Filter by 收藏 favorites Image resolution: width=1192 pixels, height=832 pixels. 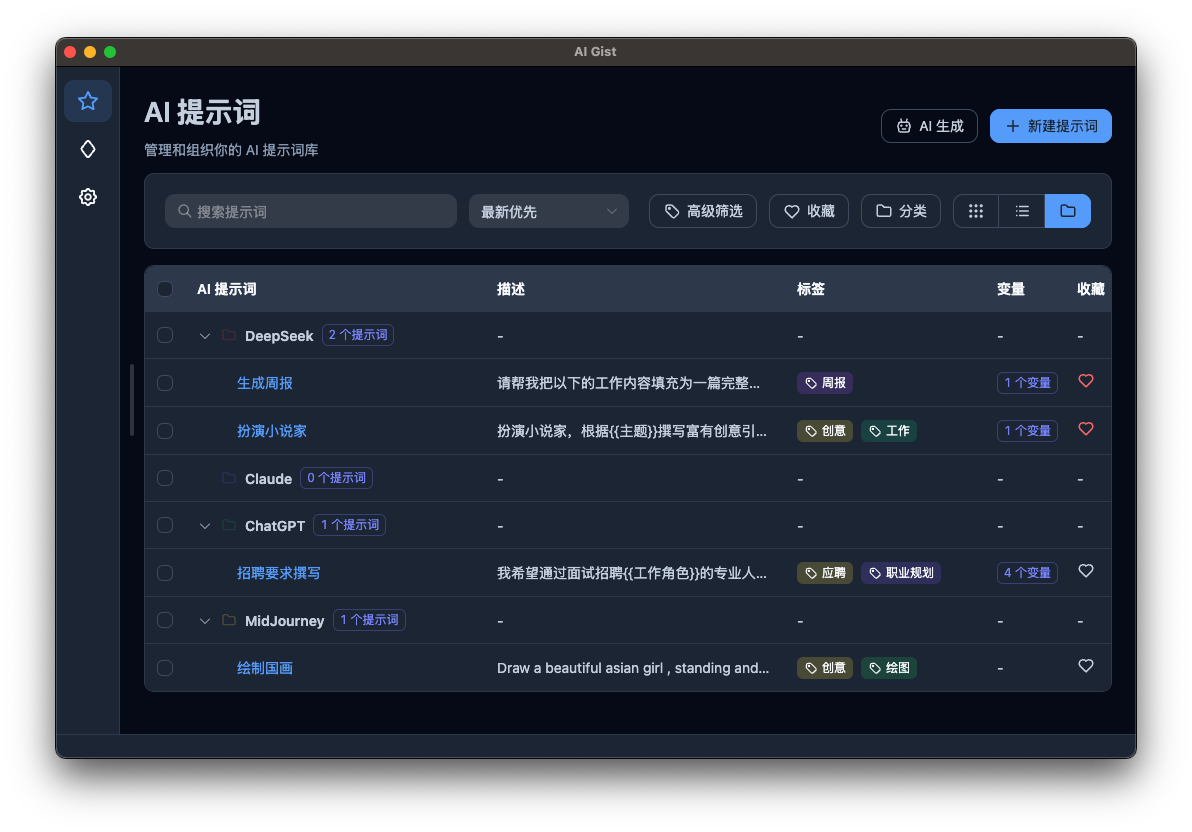808,211
